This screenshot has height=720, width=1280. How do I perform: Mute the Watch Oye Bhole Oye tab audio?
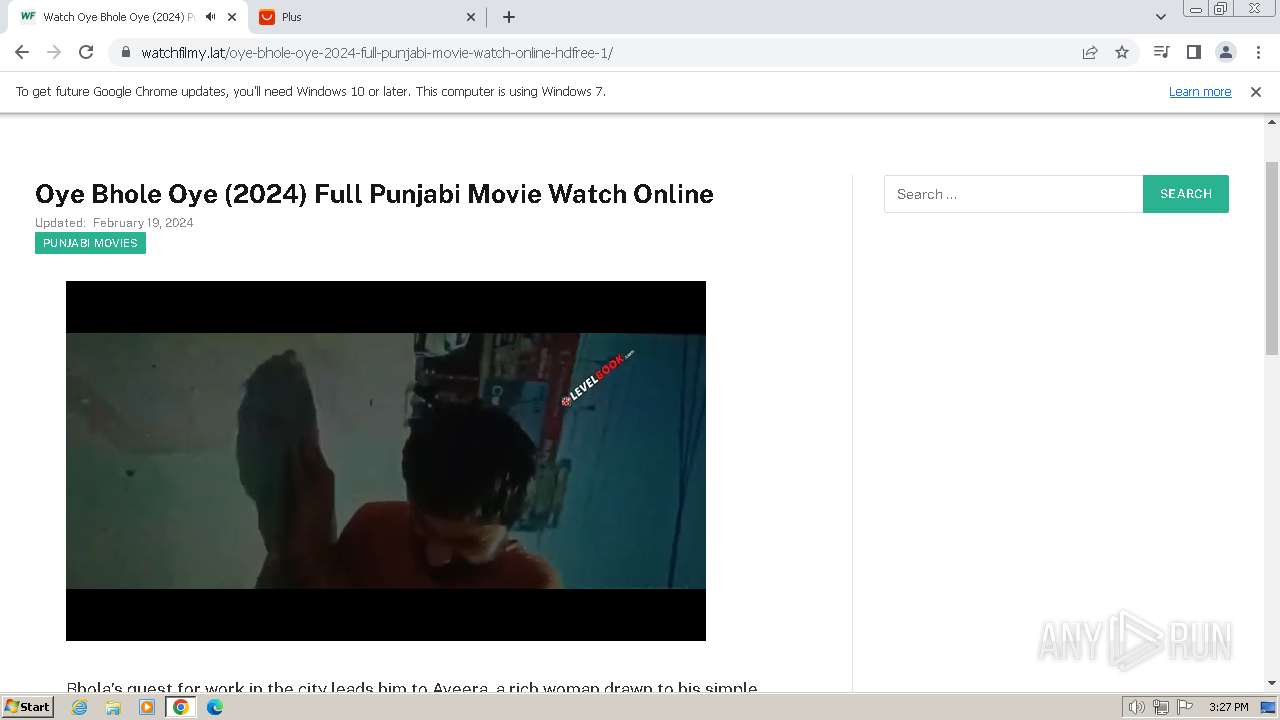tap(210, 17)
